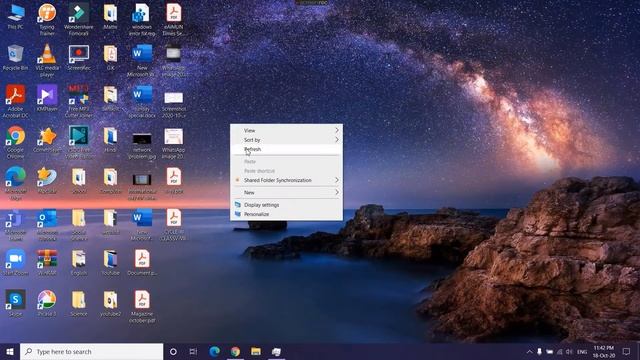Open the clock and date flyout
This screenshot has width=640, height=360.
coord(604,351)
